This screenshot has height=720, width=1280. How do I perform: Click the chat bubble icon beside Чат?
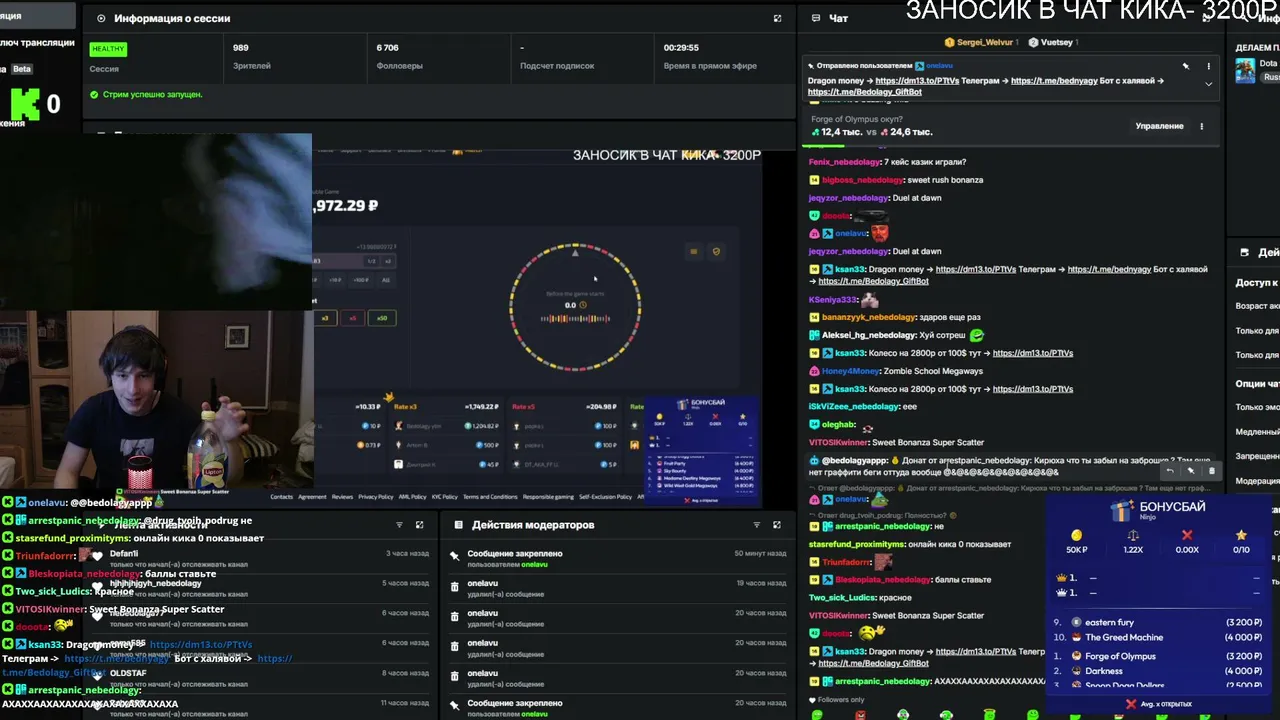(x=816, y=18)
